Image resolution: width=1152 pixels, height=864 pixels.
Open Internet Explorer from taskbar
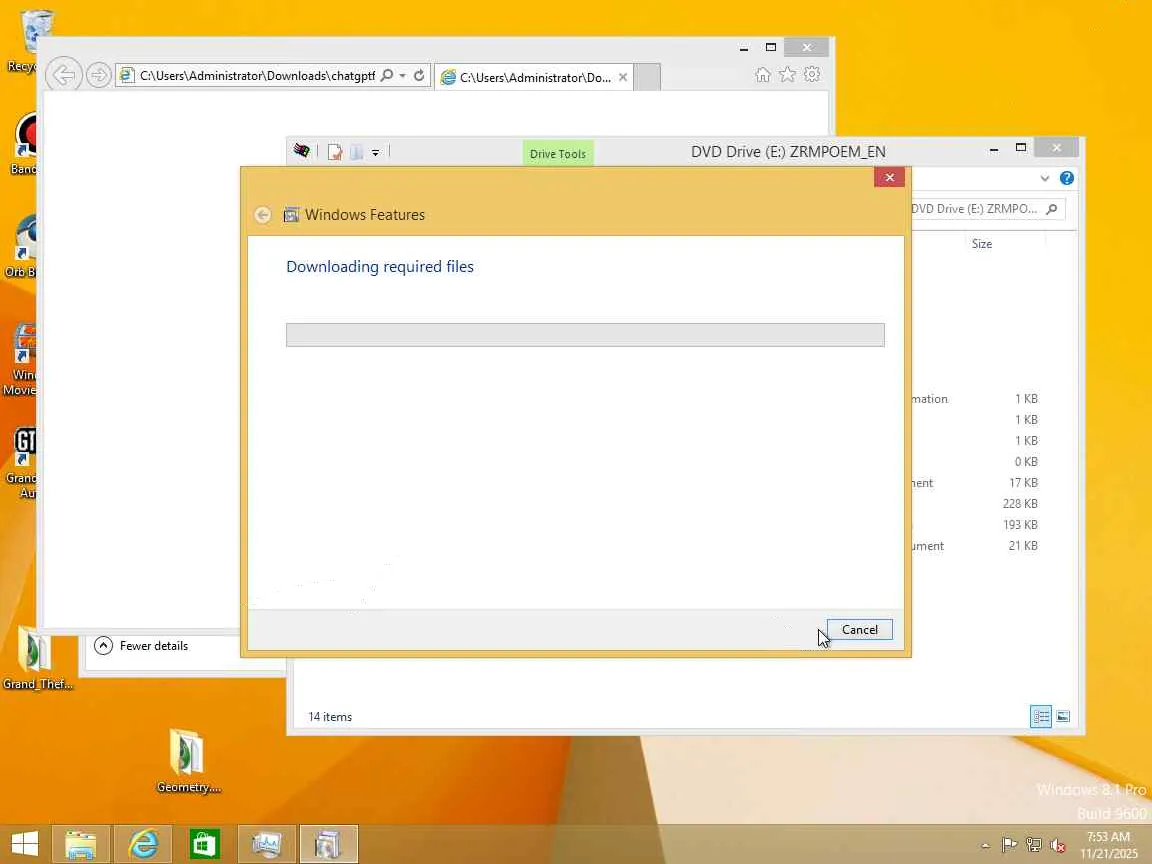[143, 844]
